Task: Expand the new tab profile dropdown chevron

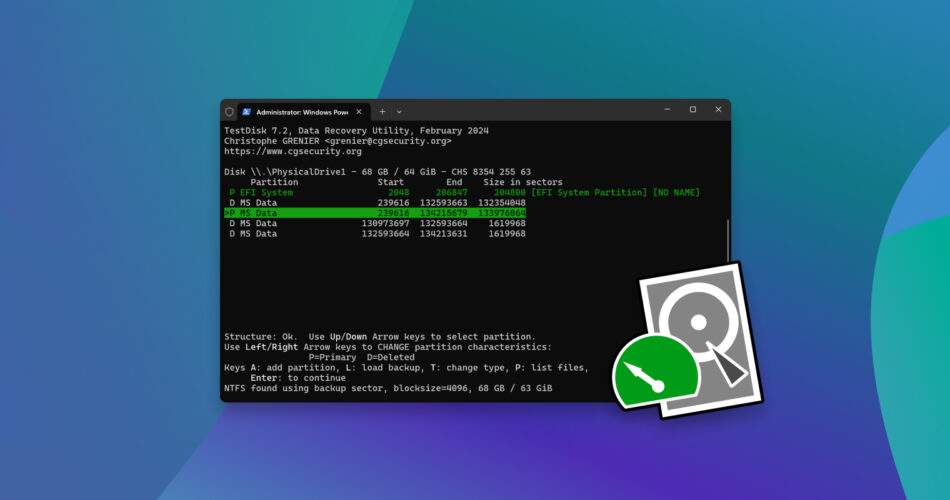Action: (399, 112)
